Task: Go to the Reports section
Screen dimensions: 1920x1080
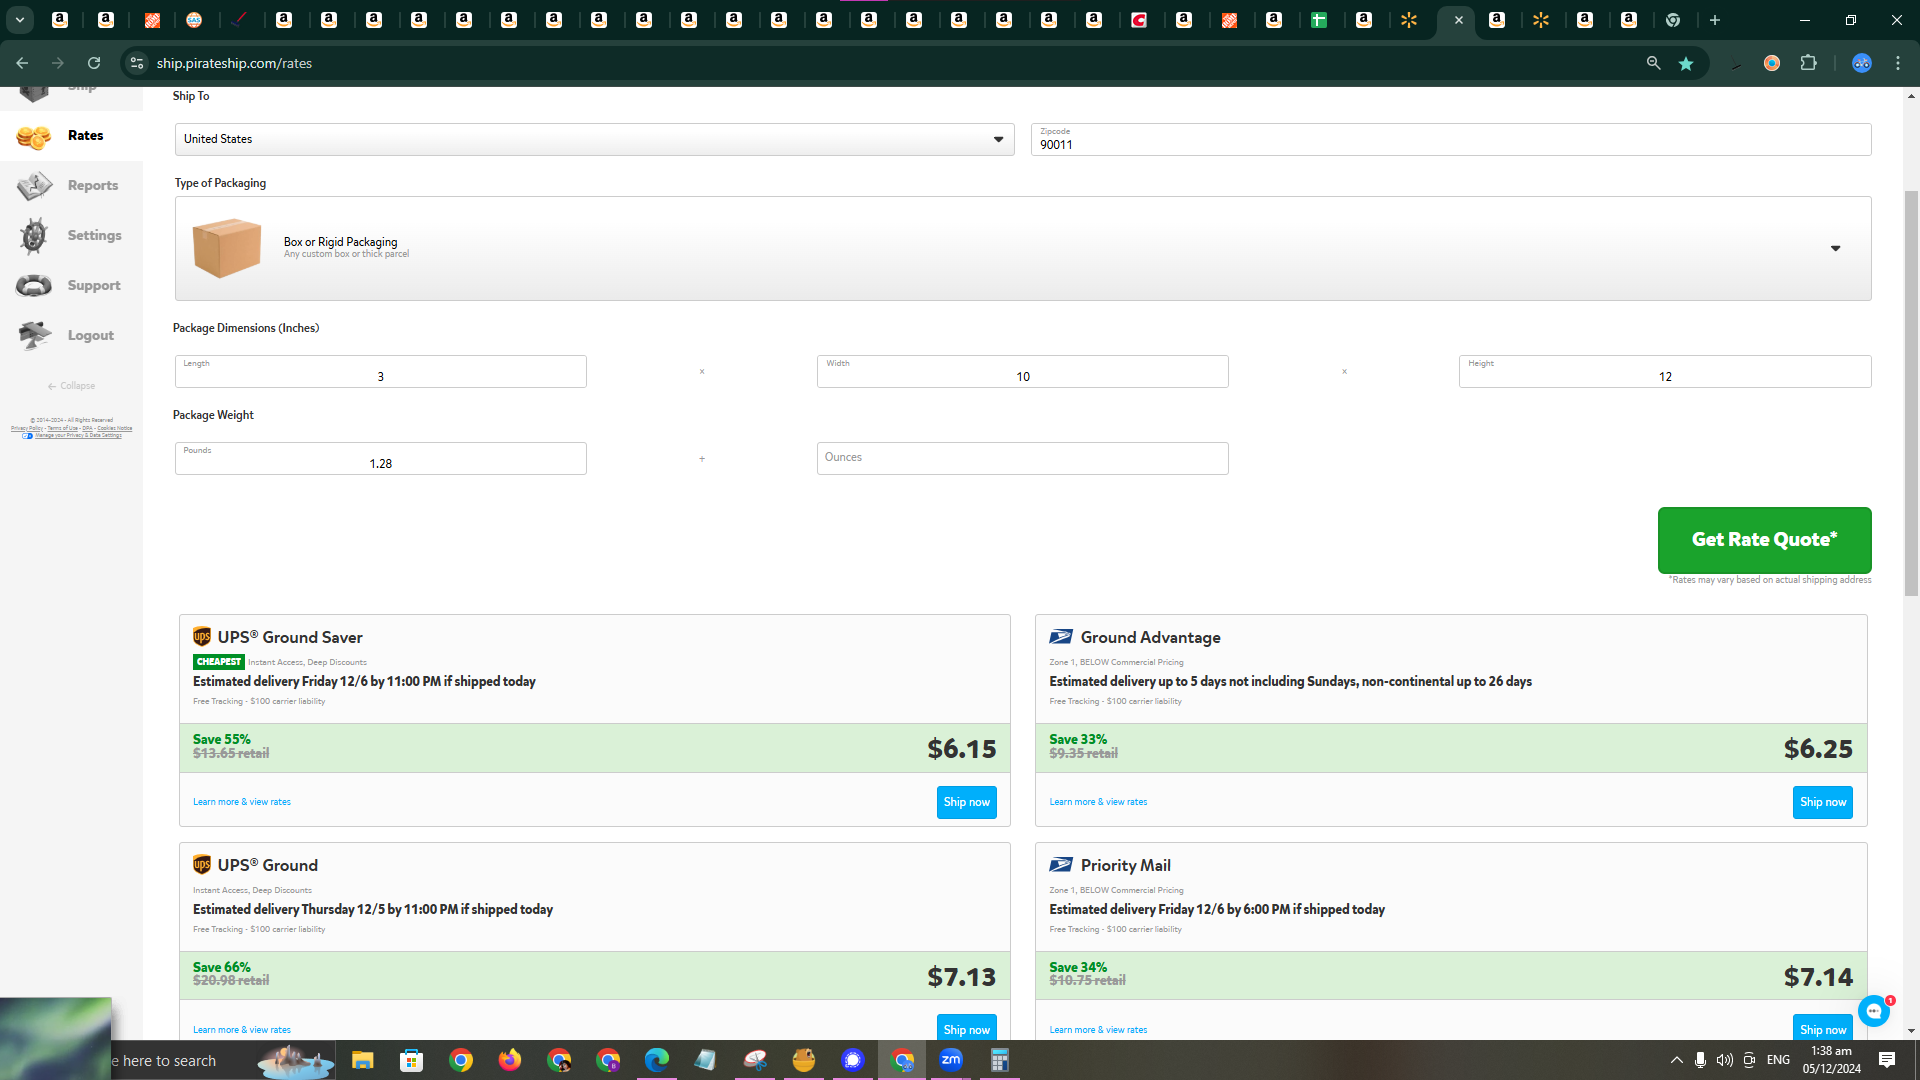Action: (93, 186)
